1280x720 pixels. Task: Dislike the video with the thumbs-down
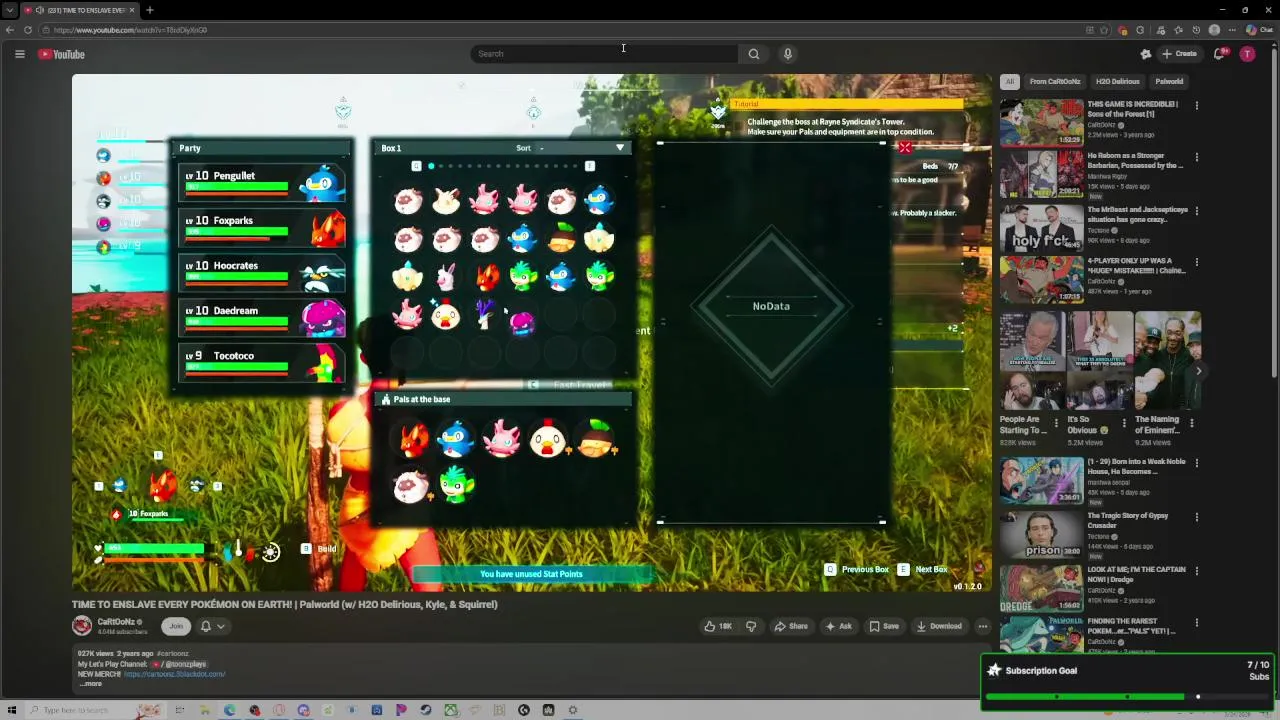pyautogui.click(x=751, y=626)
